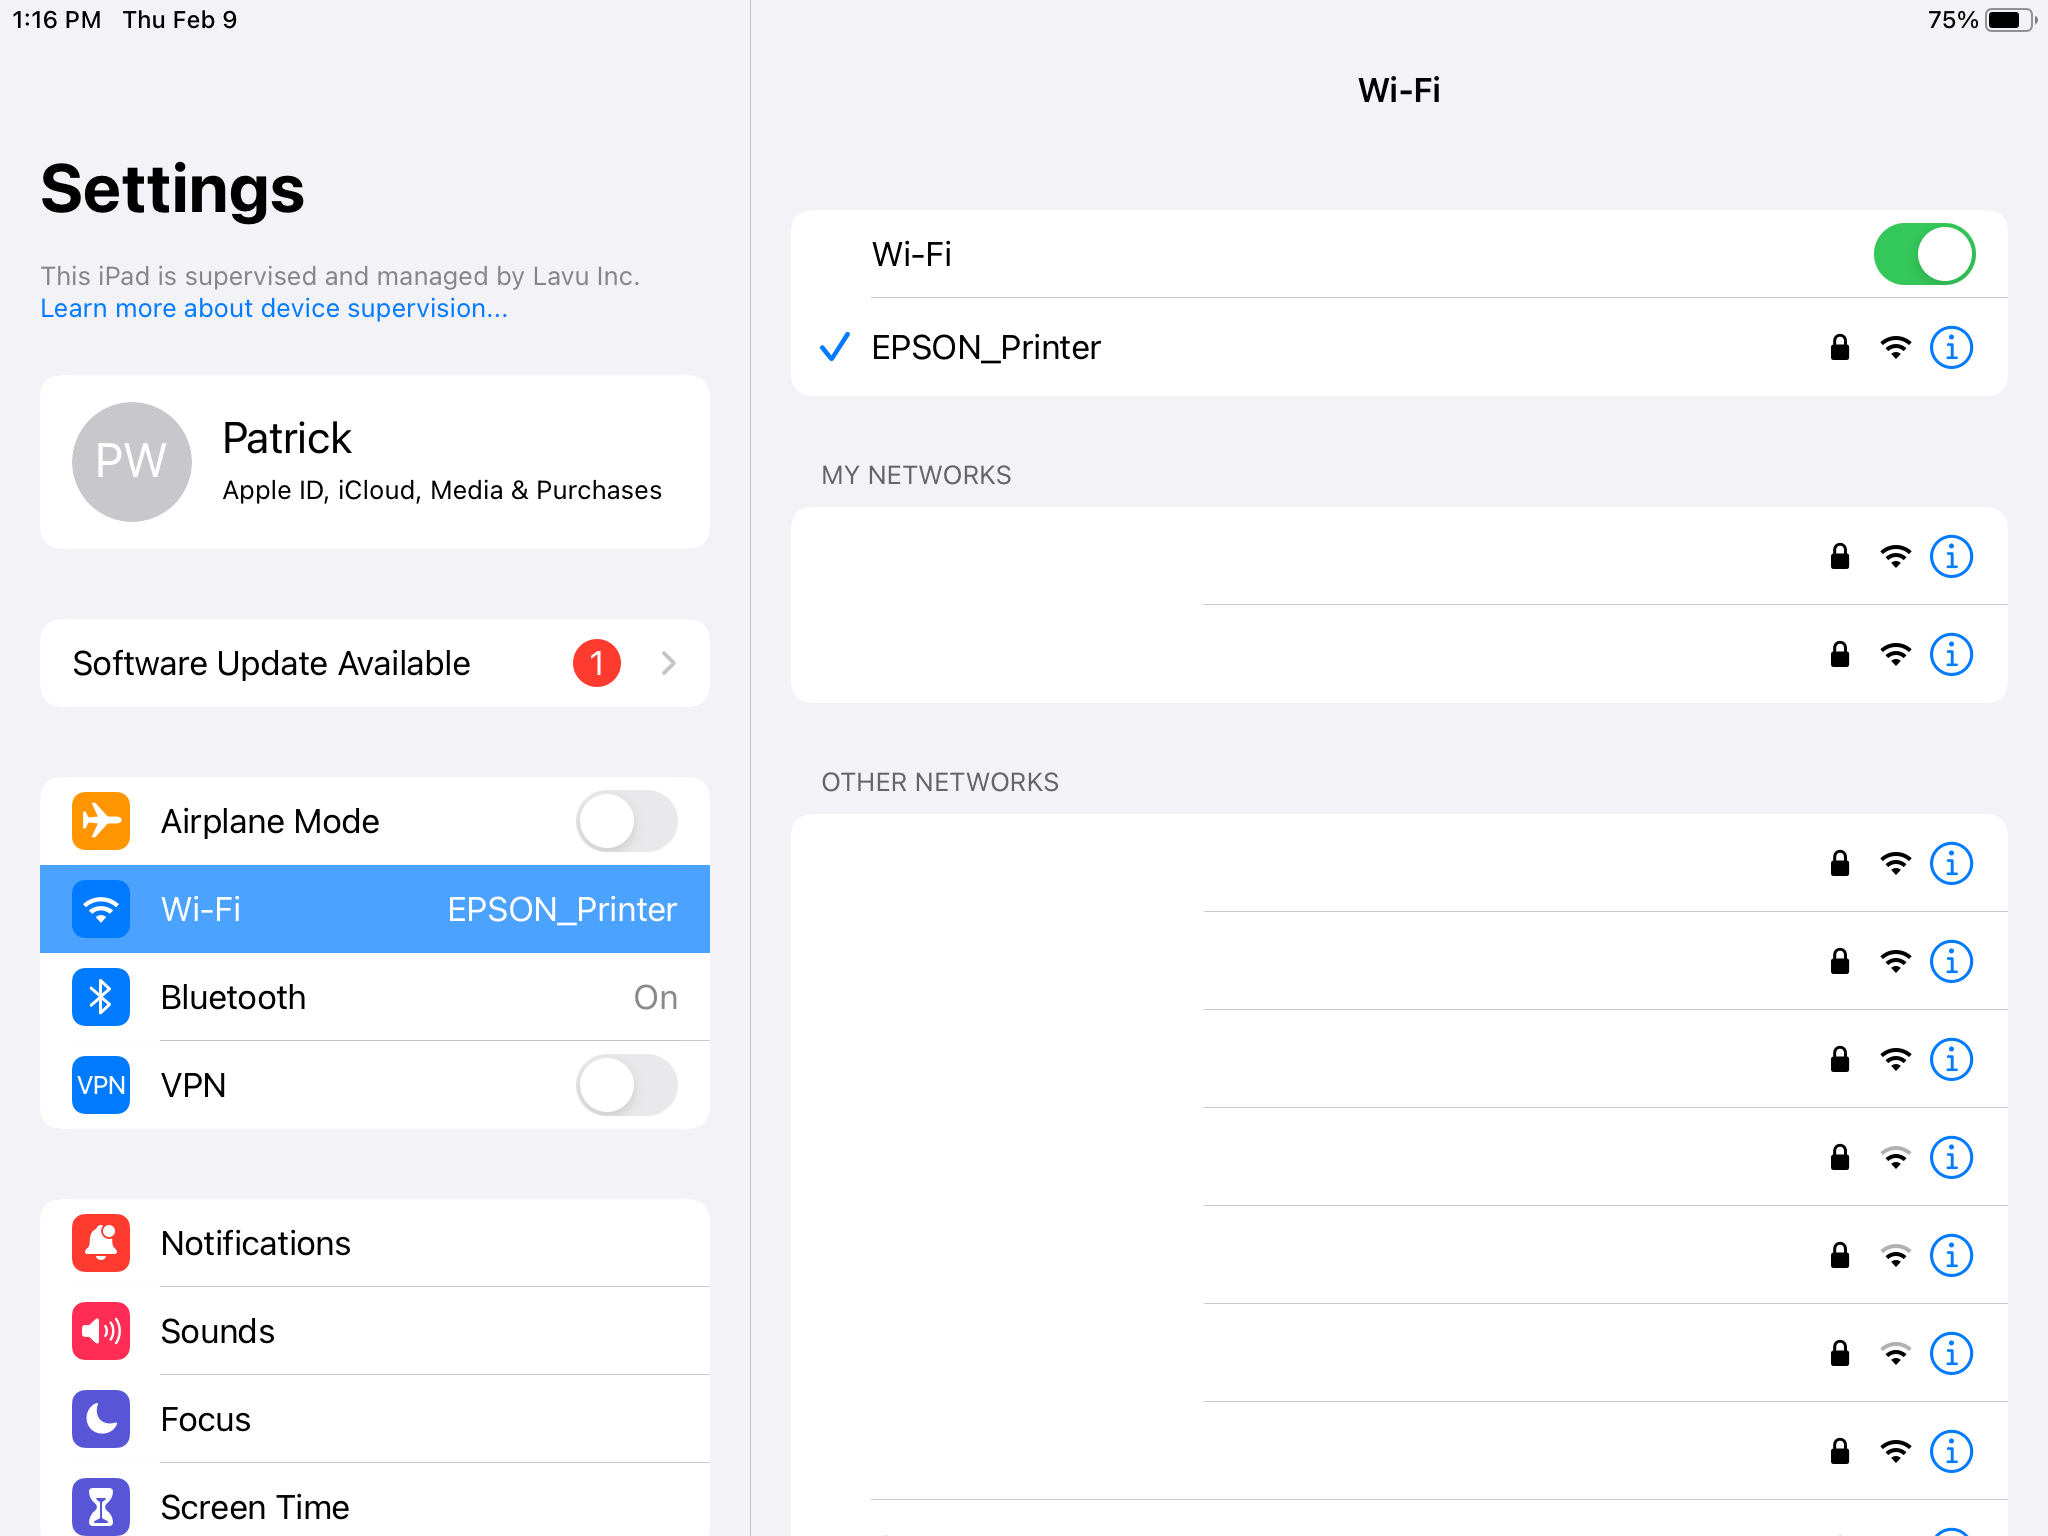The image size is (2048, 1536).
Task: Enable Airplane Mode switch
Action: [626, 821]
